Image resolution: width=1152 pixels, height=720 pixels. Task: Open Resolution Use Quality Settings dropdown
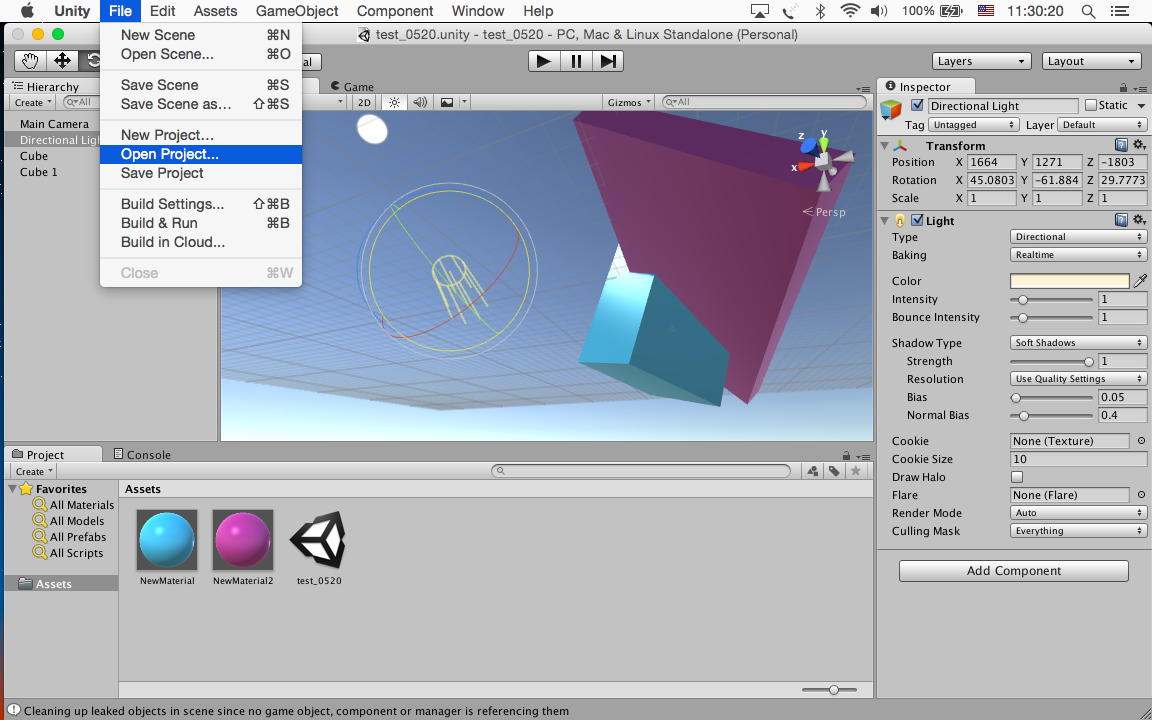click(x=1079, y=378)
